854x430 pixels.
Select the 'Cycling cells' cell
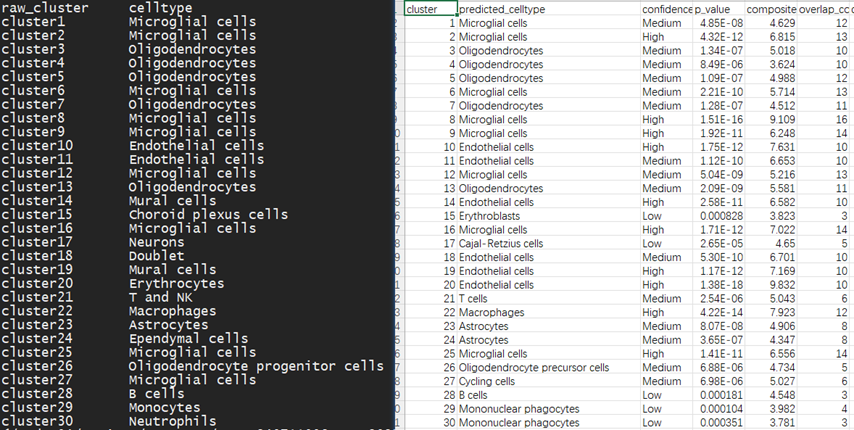tap(489, 381)
